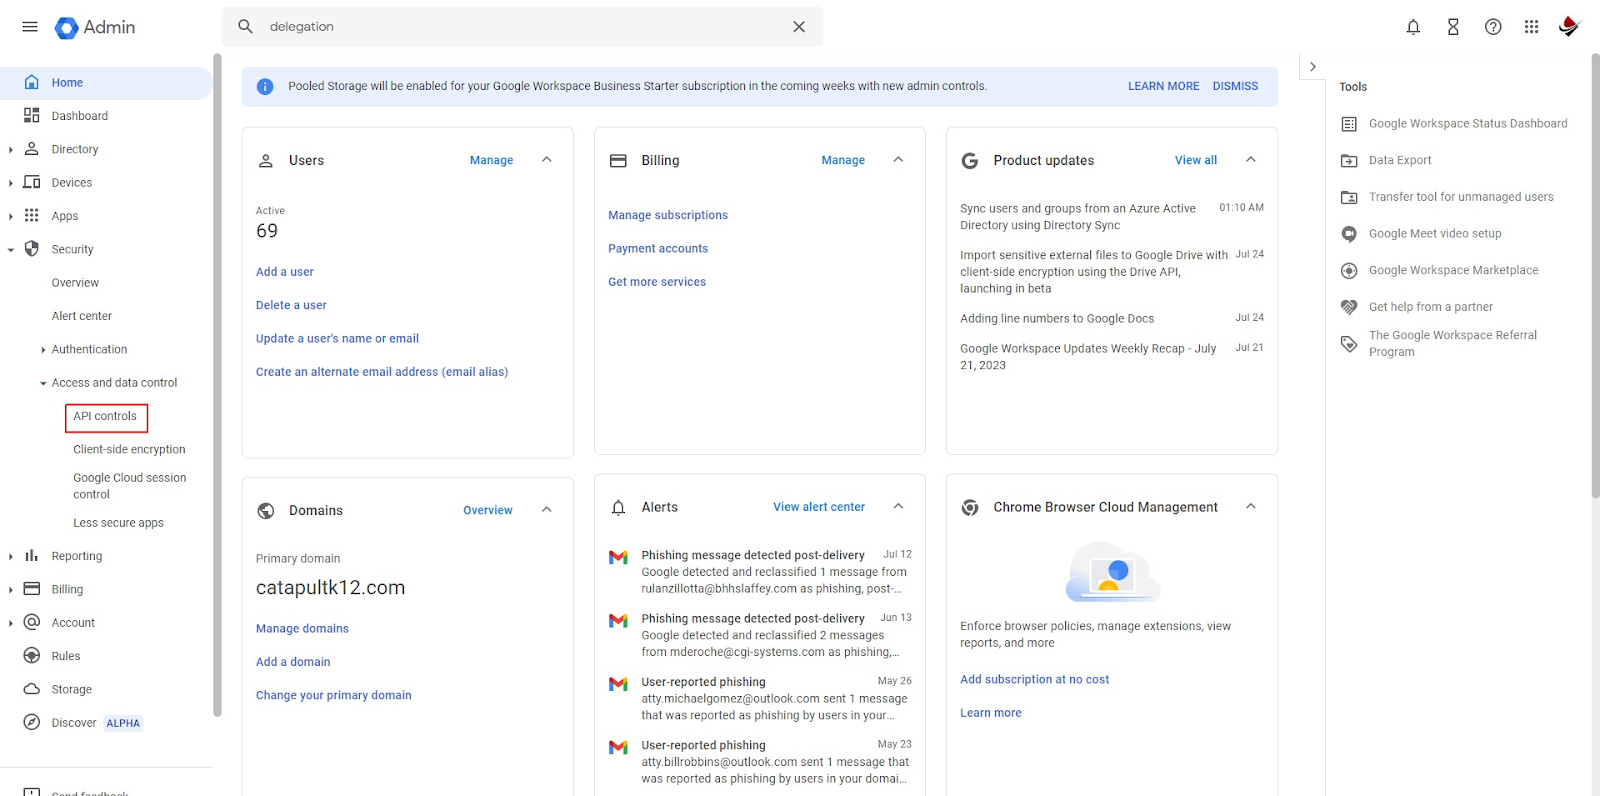Expand the Directory tree arrow
Image resolution: width=1600 pixels, height=796 pixels.
point(10,150)
